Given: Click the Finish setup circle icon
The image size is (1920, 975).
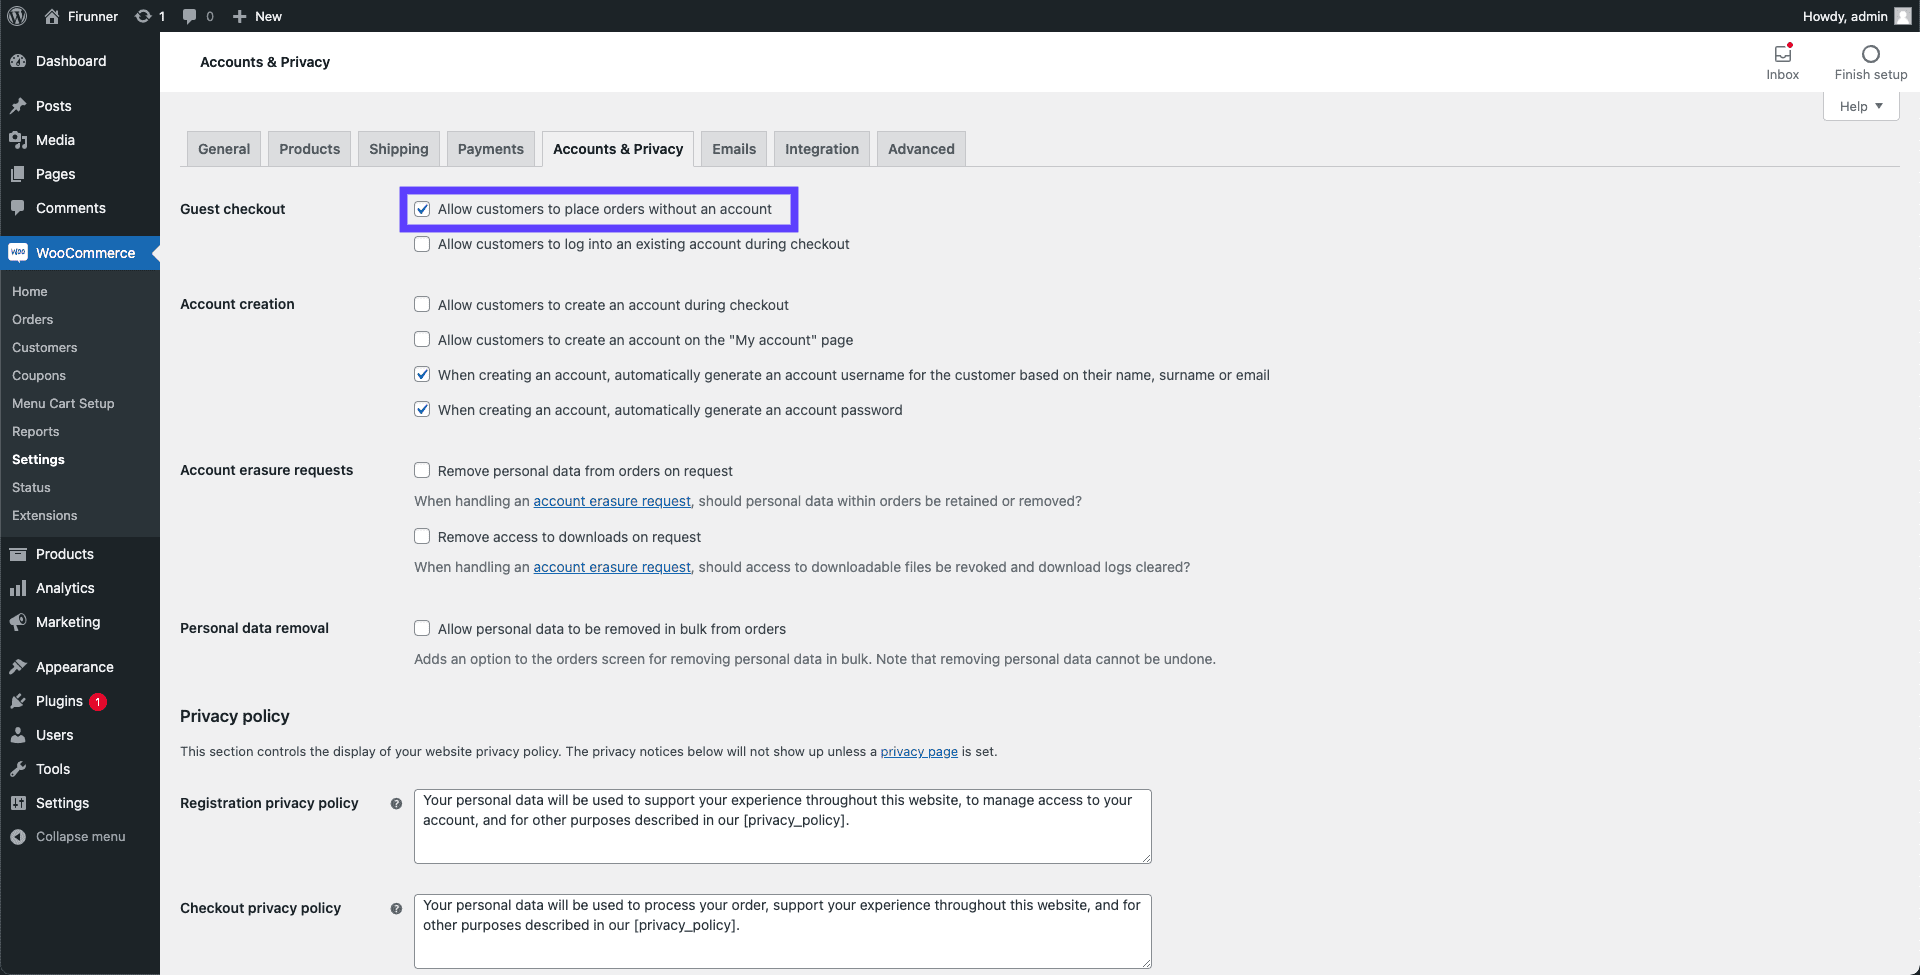Looking at the screenshot, I should pyautogui.click(x=1870, y=54).
